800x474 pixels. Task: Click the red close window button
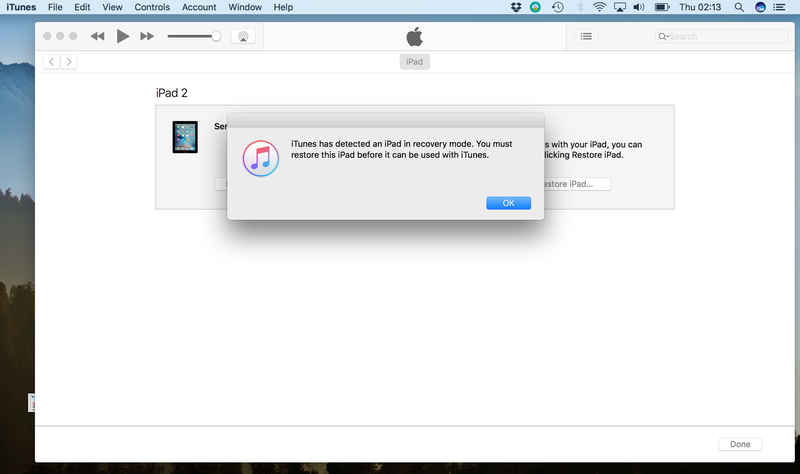(47, 36)
